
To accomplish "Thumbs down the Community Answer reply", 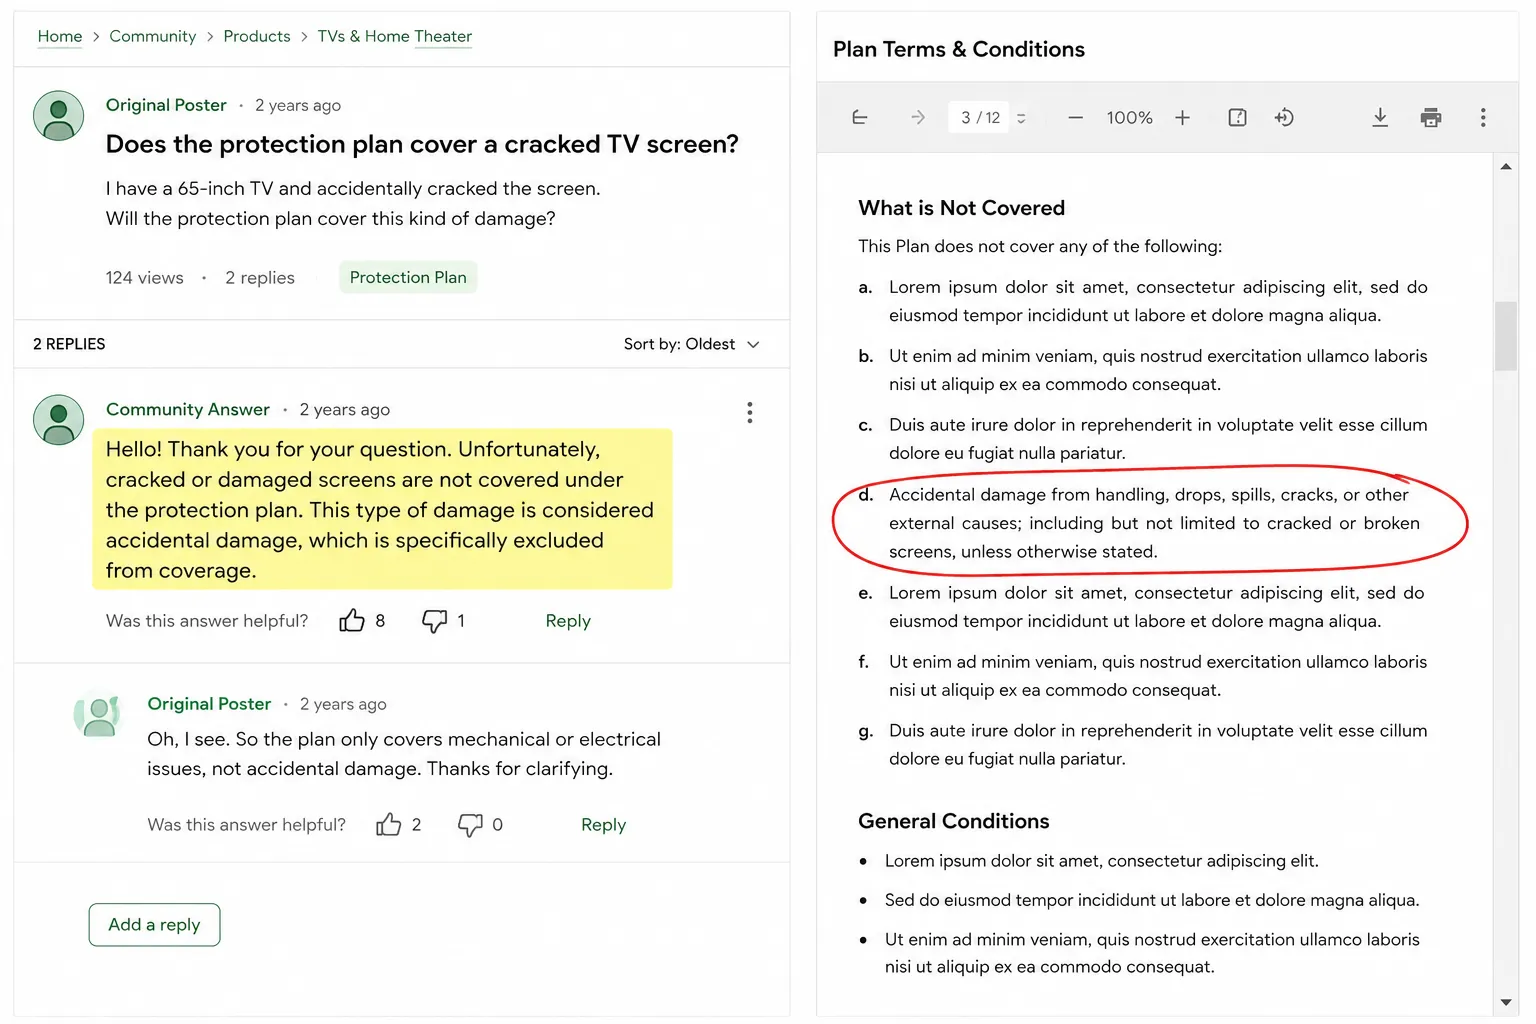I will point(434,621).
